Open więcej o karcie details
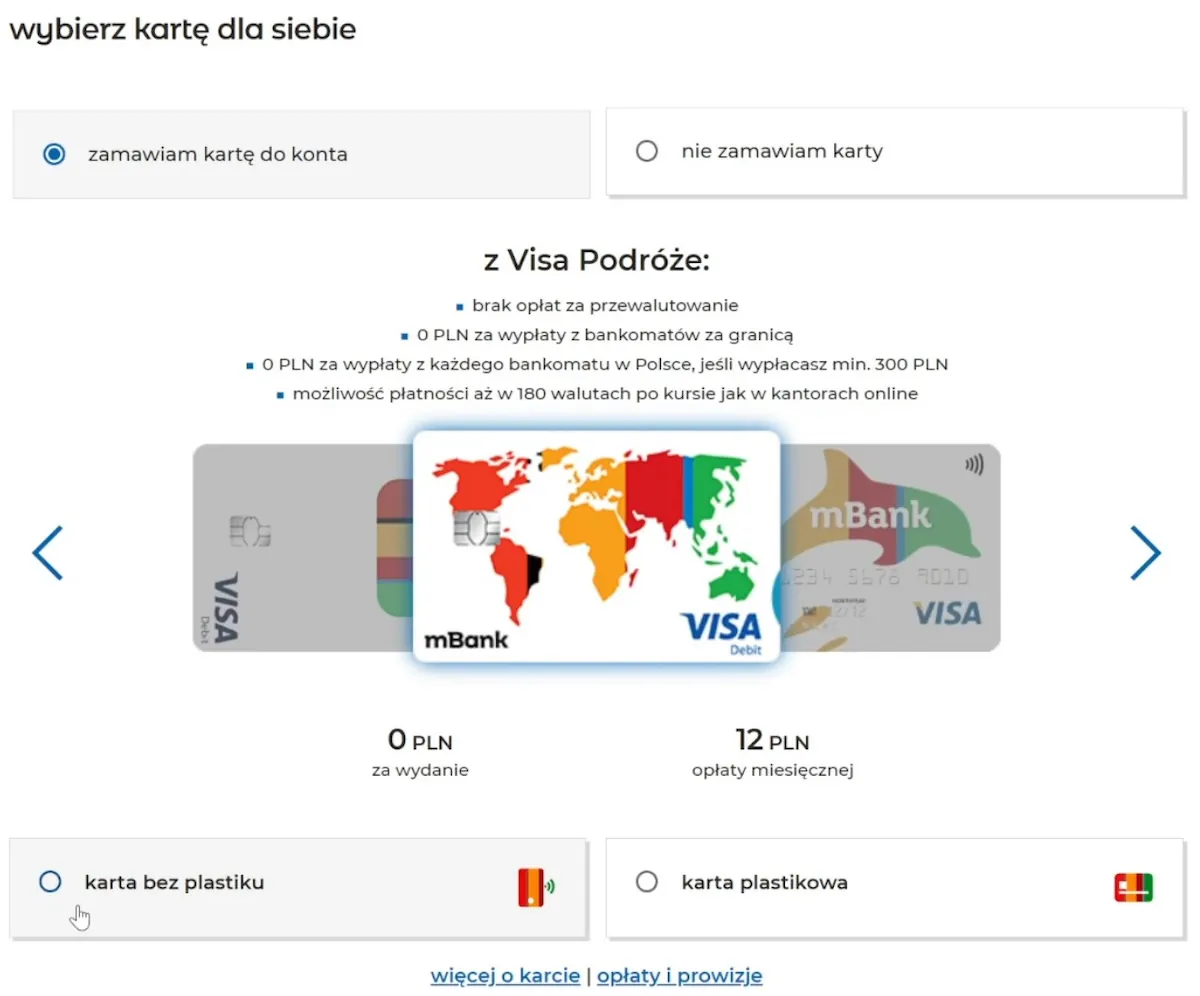This screenshot has height=996, width=1200. pyautogui.click(x=505, y=975)
